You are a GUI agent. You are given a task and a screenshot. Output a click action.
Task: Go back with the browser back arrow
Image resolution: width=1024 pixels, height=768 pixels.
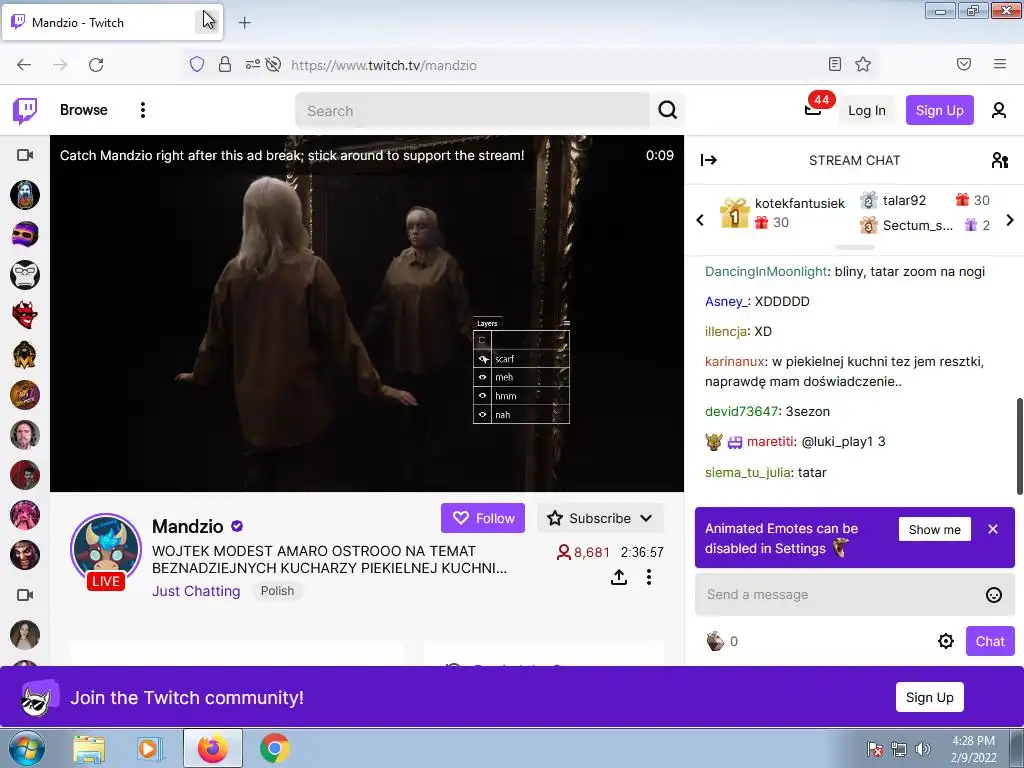tap(24, 64)
